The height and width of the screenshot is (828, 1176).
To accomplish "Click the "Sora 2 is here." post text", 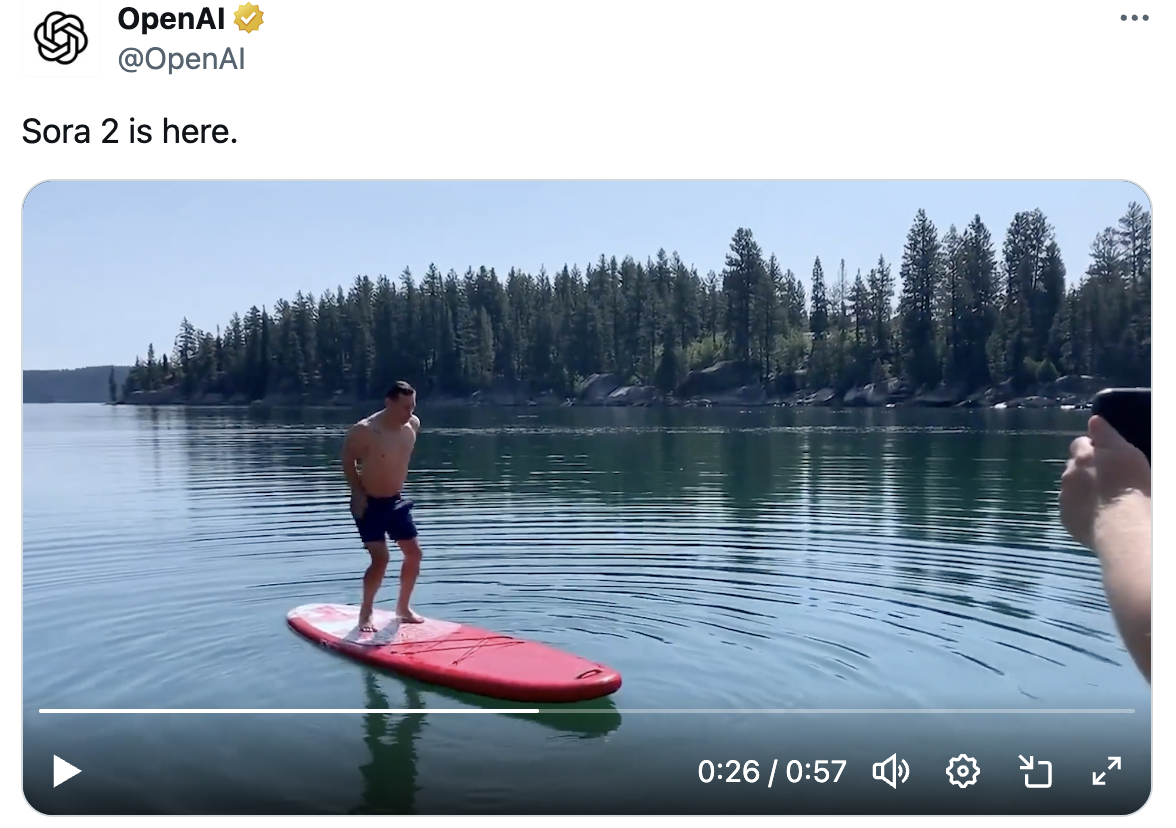I will (130, 131).
